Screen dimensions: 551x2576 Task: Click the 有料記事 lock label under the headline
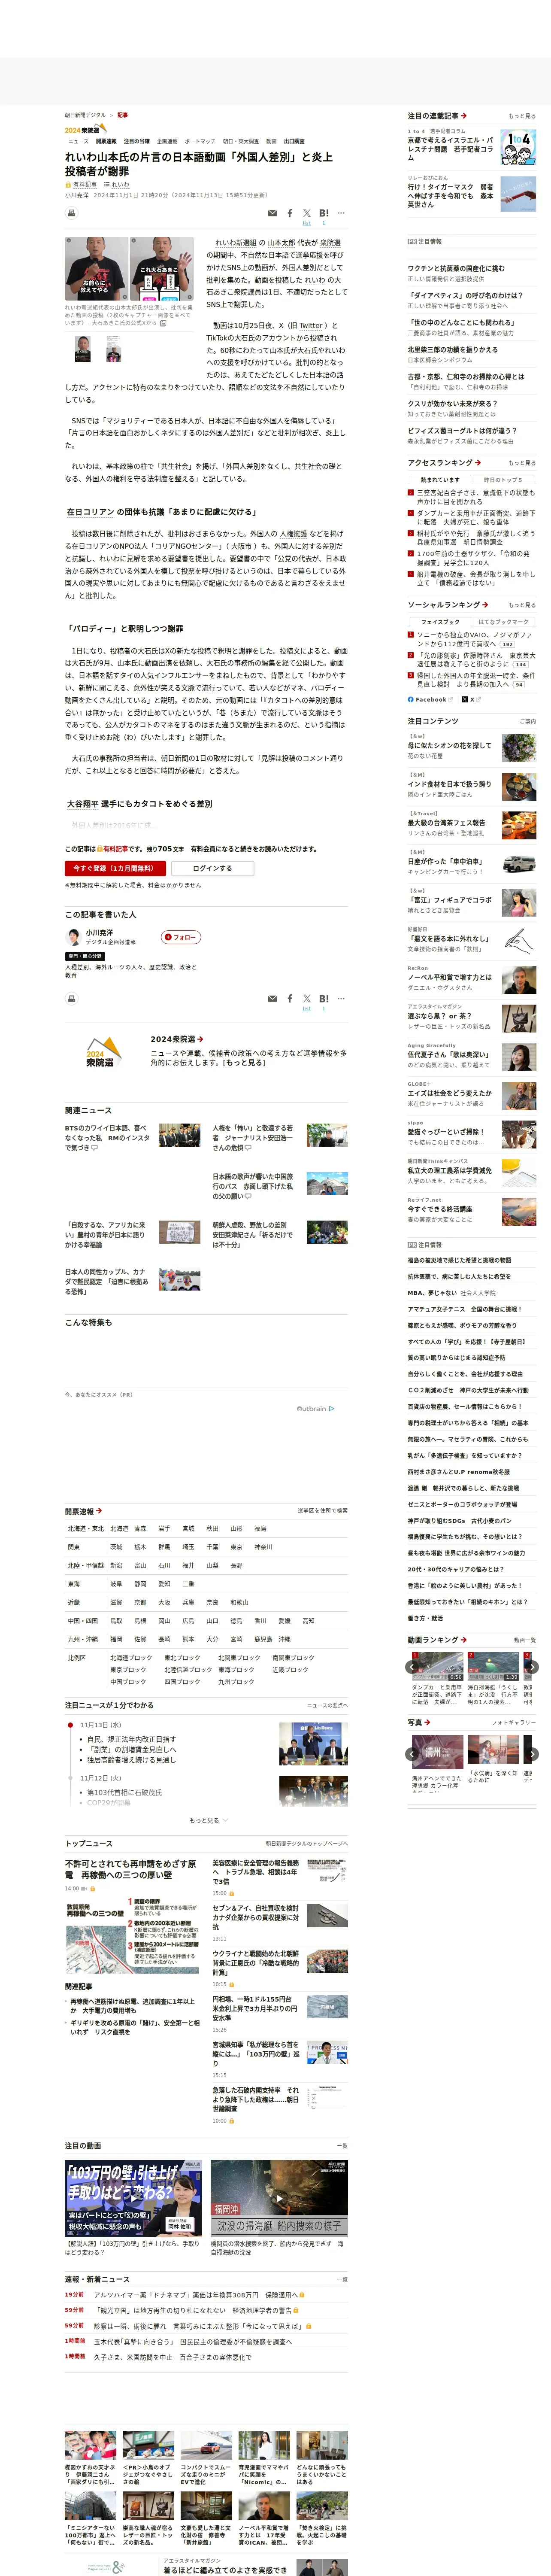pyautogui.click(x=81, y=185)
